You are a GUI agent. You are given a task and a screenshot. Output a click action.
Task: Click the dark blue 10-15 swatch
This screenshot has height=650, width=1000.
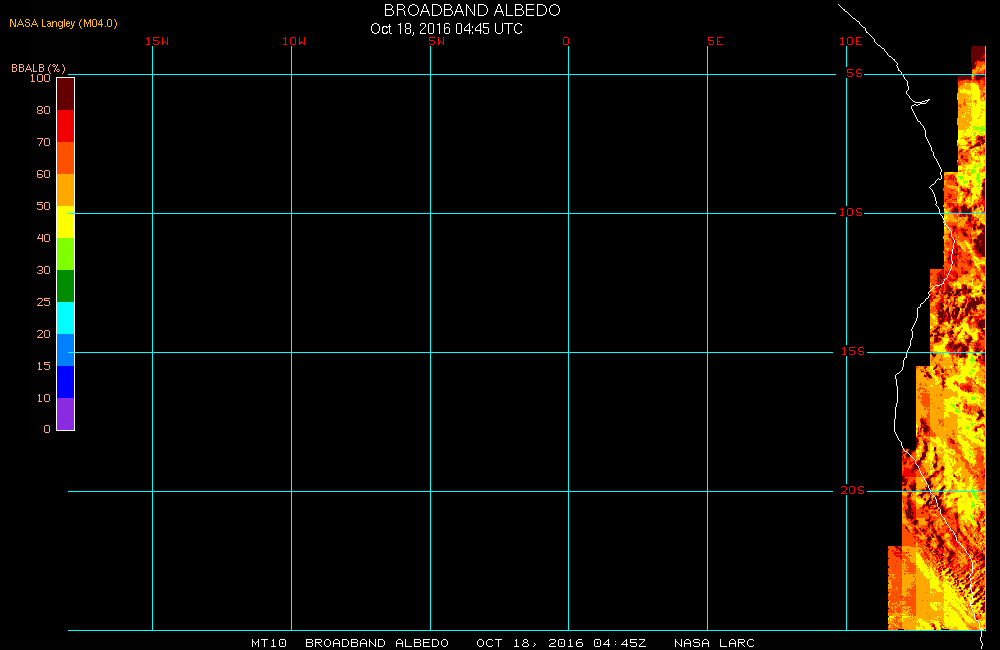[66, 381]
